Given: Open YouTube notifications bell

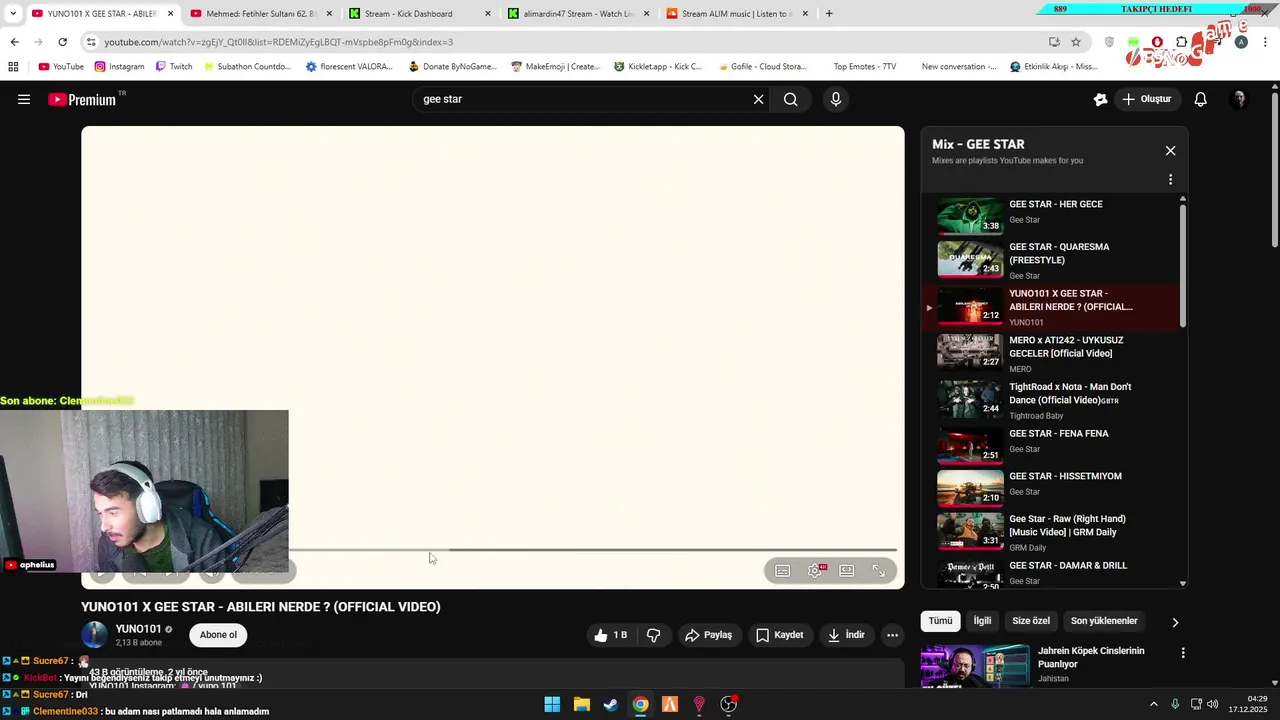Looking at the screenshot, I should point(1201,99).
